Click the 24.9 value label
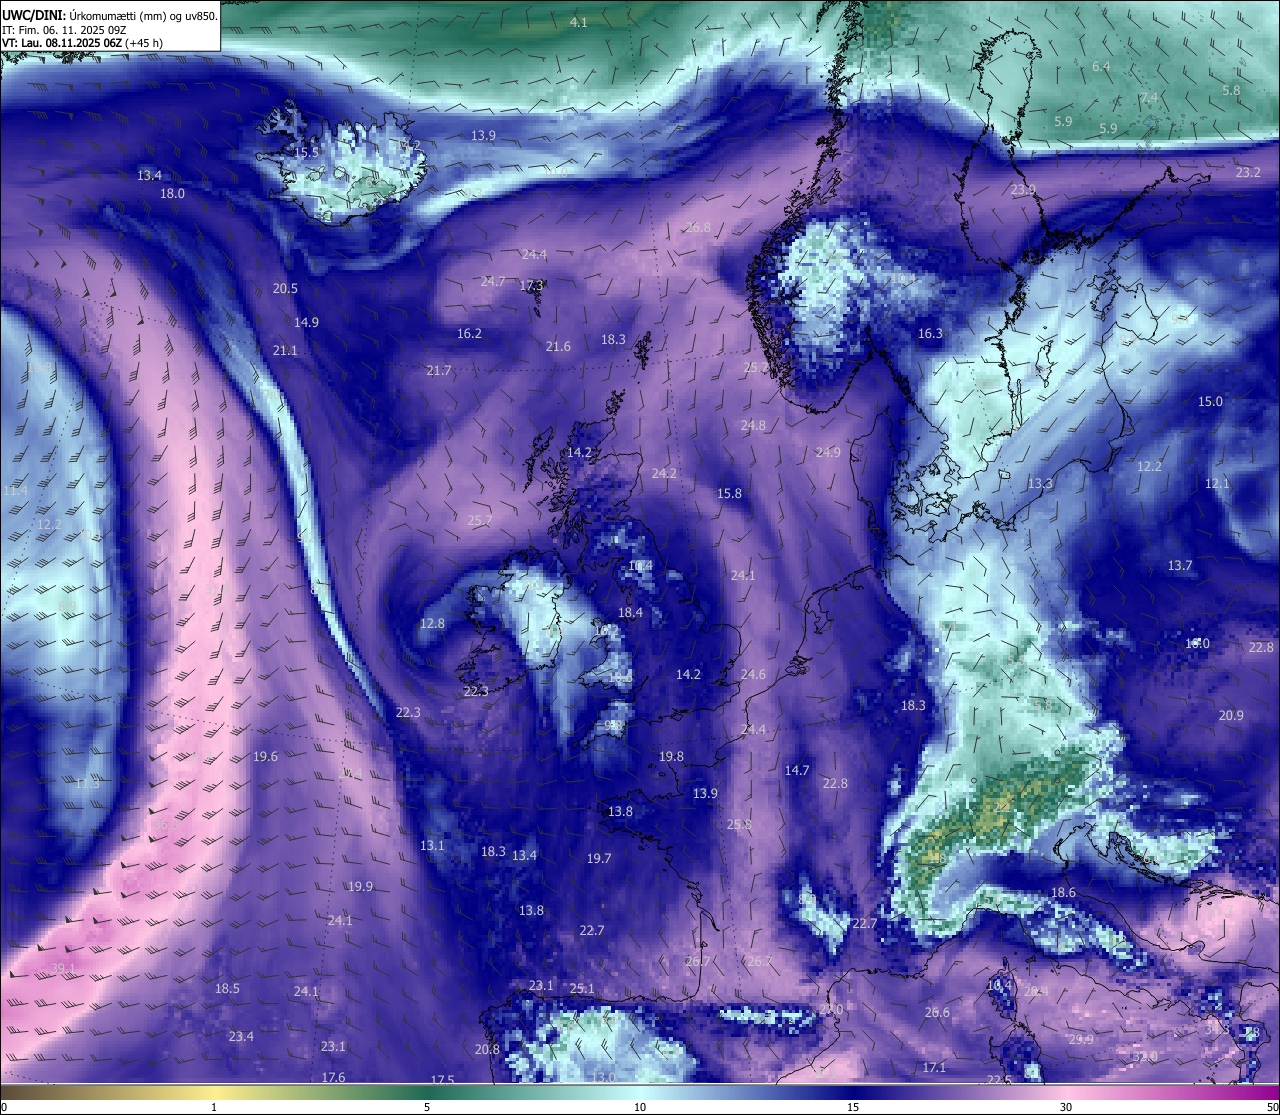Screen dimensions: 1280x1115 pos(828,452)
